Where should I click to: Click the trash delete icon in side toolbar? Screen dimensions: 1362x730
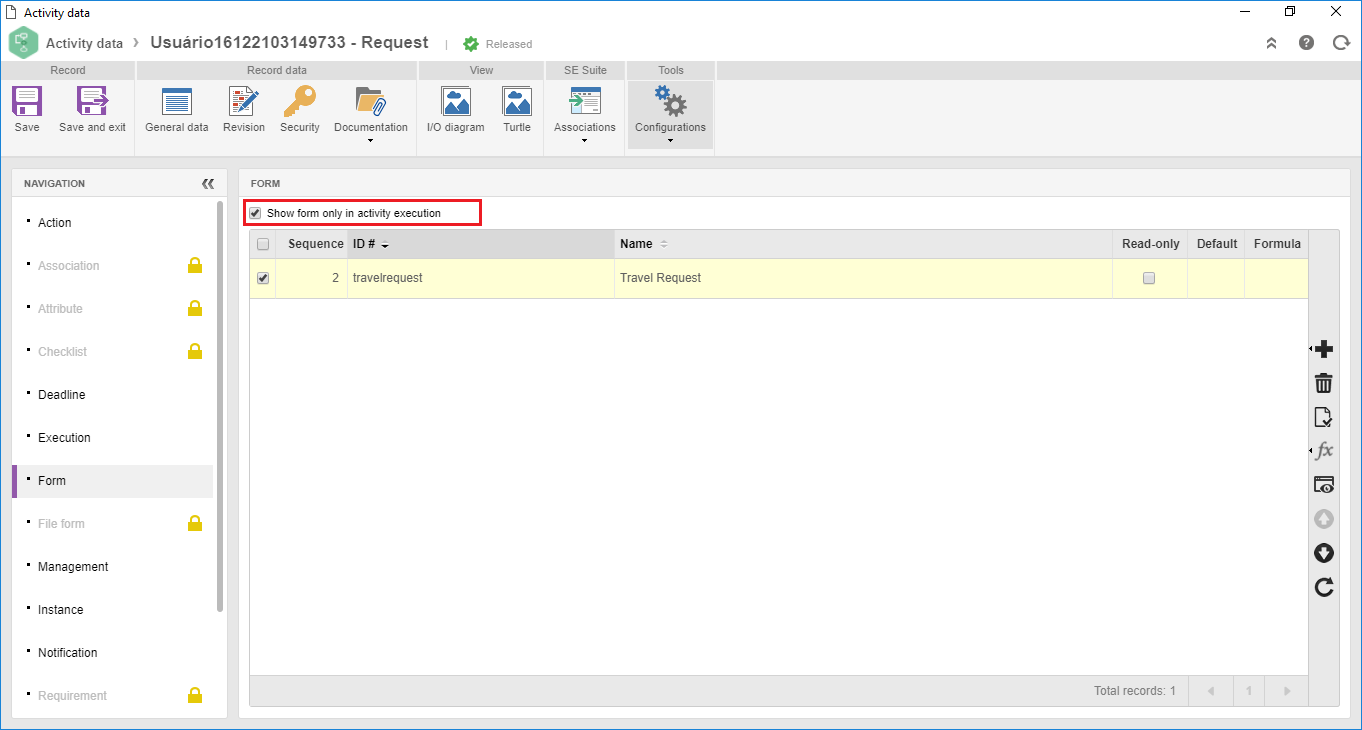(1324, 383)
